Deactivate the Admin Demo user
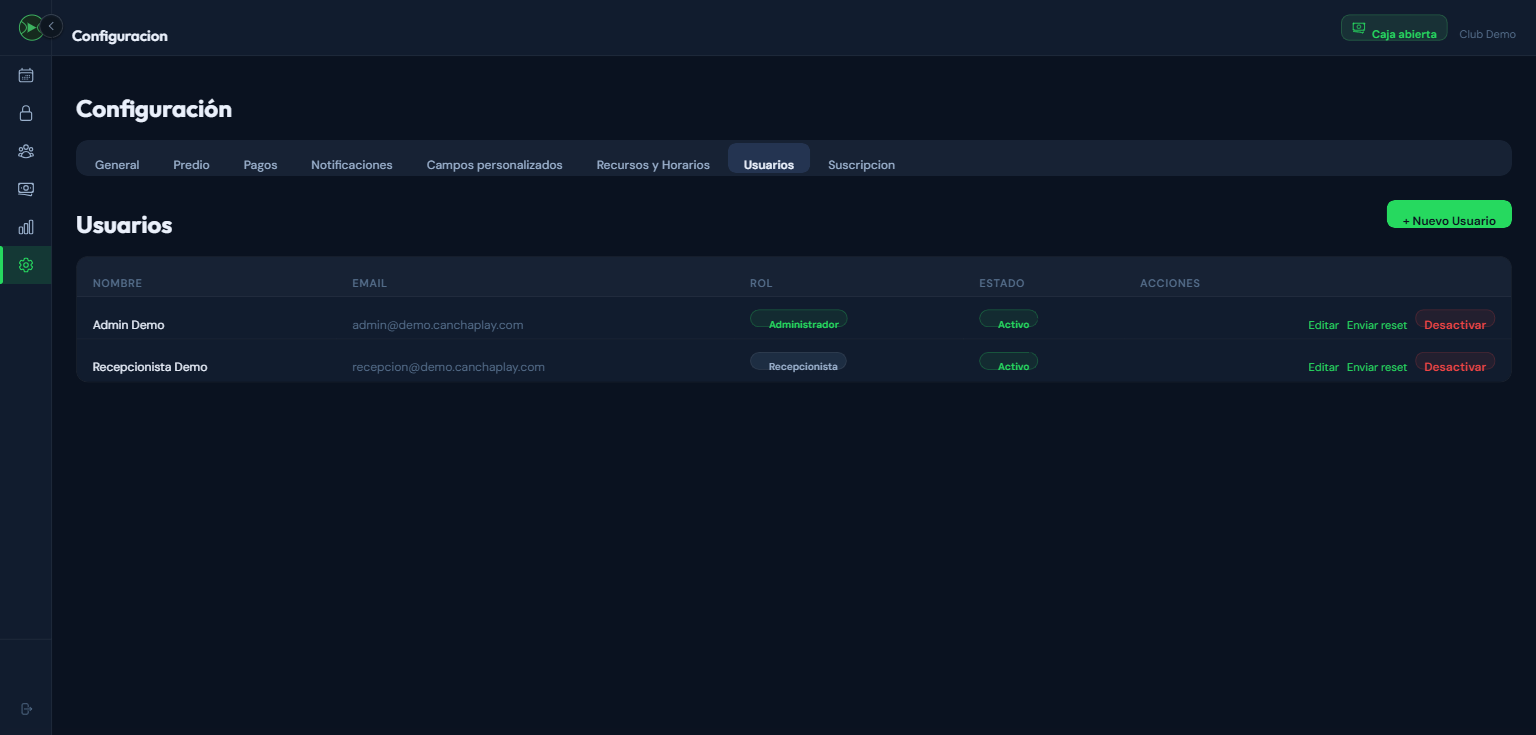Viewport: 1536px width, 735px height. click(1455, 320)
